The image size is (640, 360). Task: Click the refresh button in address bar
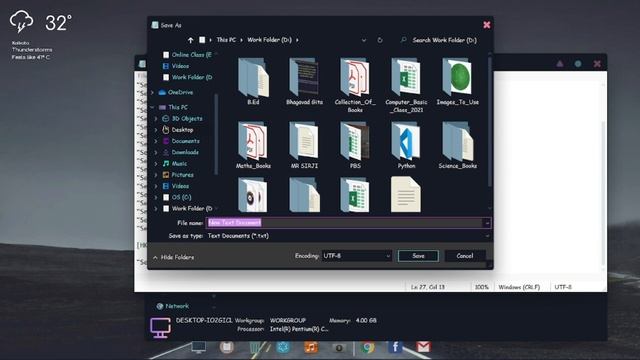pyautogui.click(x=380, y=40)
